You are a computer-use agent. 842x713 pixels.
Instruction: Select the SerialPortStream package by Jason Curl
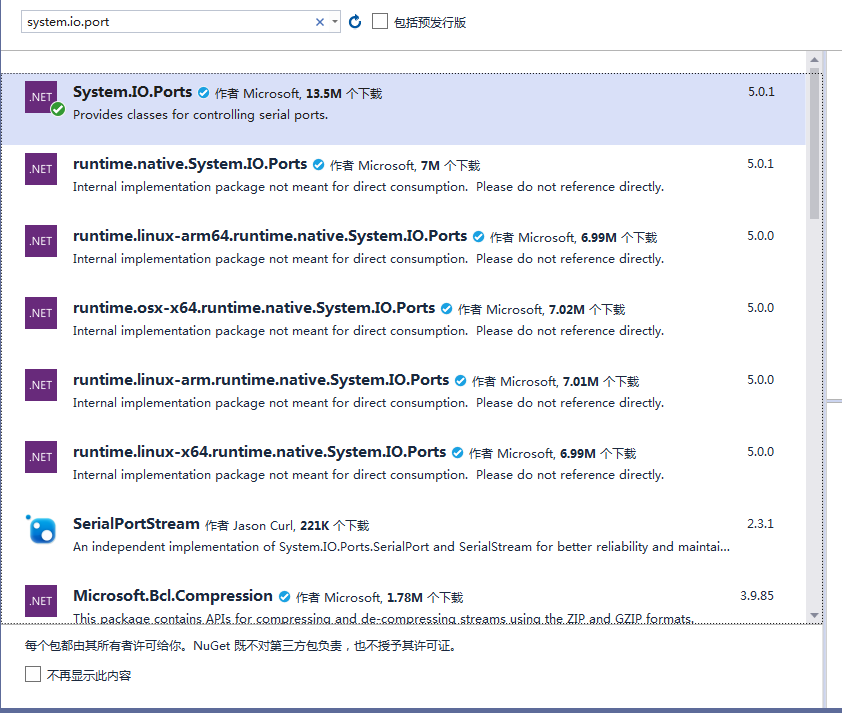400,534
